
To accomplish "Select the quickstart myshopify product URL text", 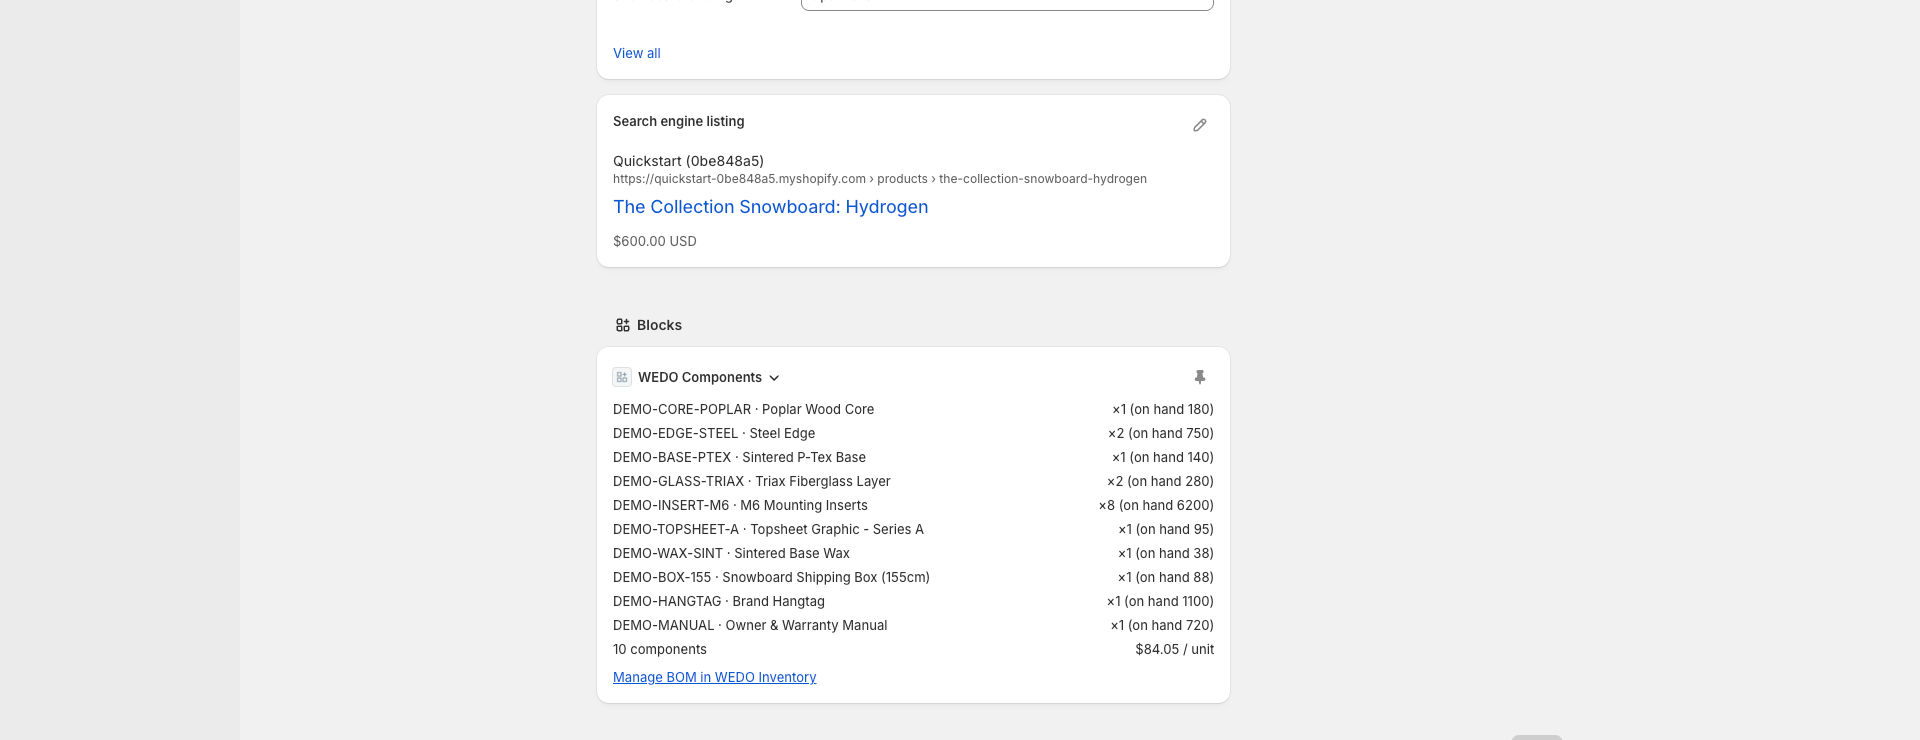I will click(880, 179).
